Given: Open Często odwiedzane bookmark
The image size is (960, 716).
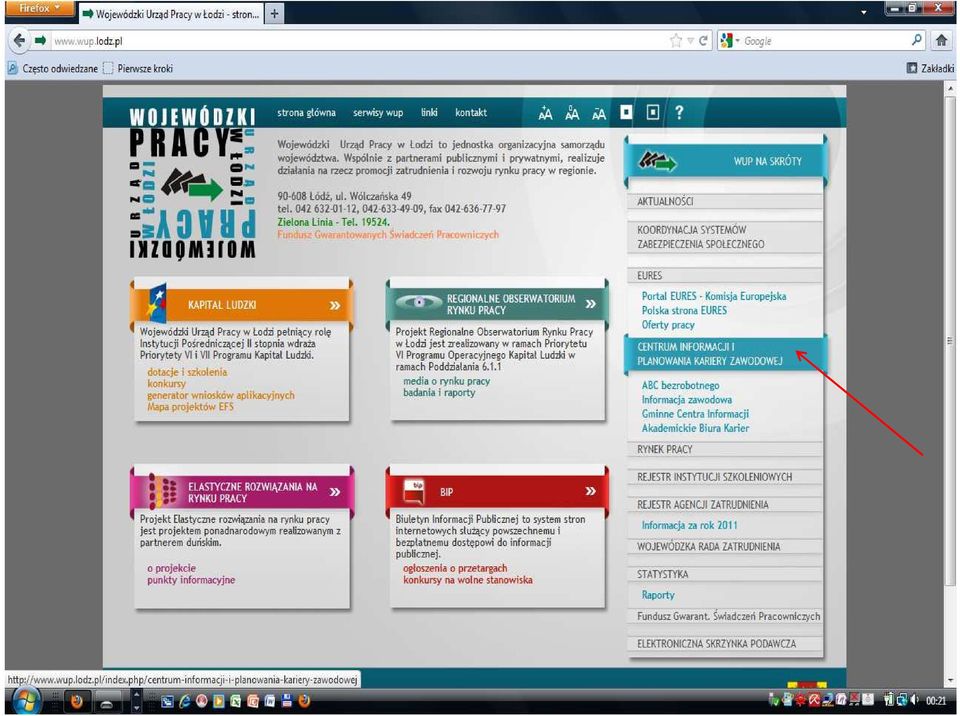Looking at the screenshot, I should tap(53, 69).
